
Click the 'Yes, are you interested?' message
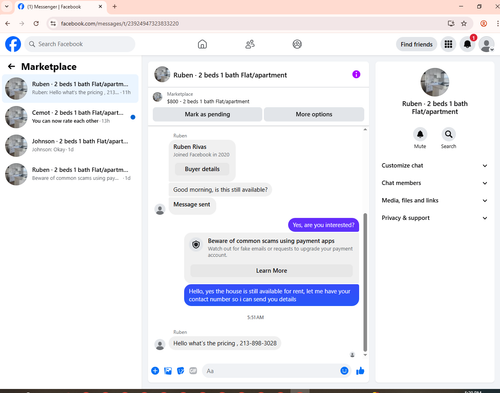coord(323,225)
